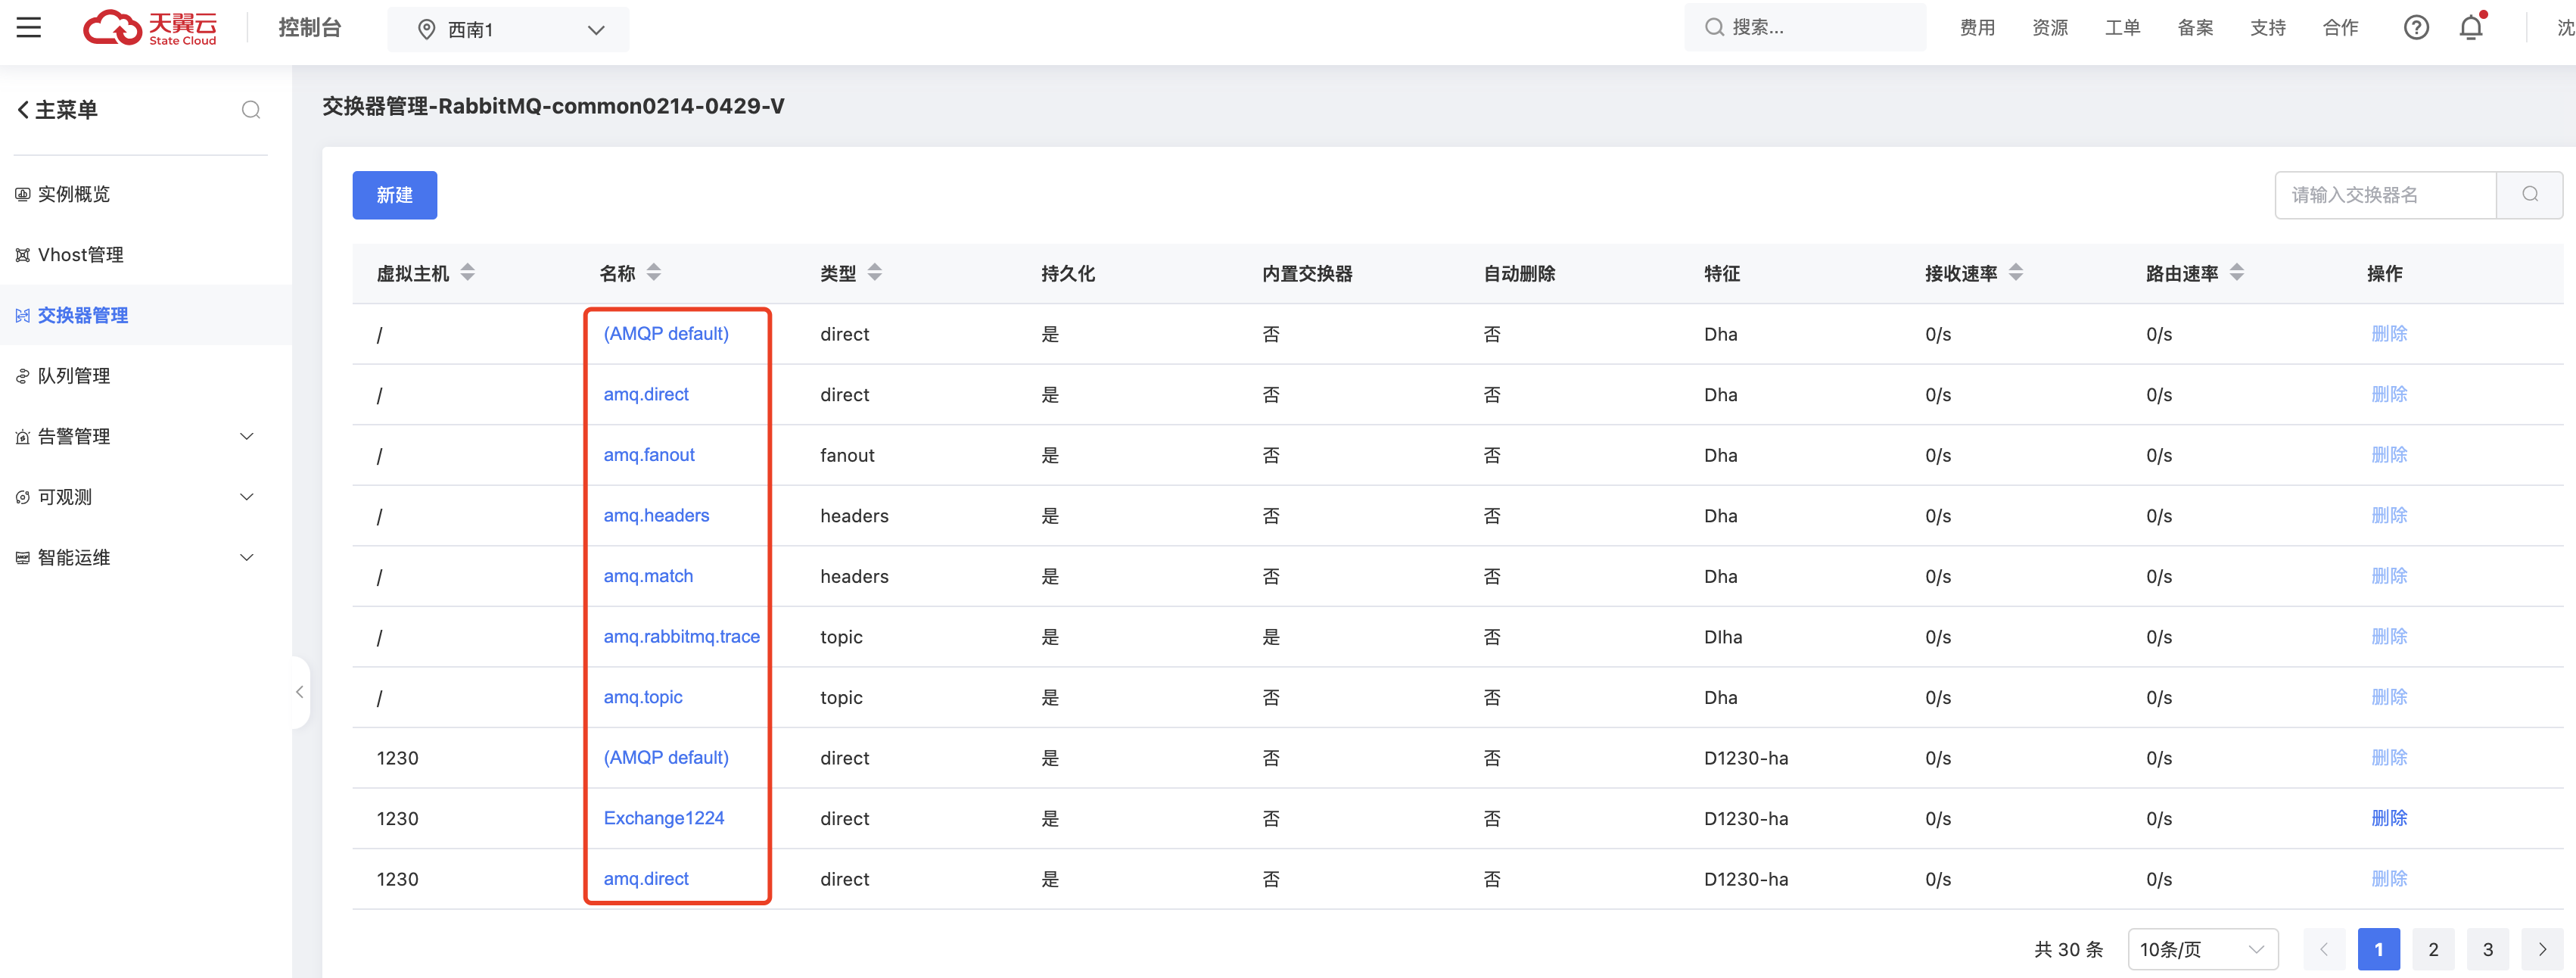Open the amq.fanout exchange link

pos(648,455)
